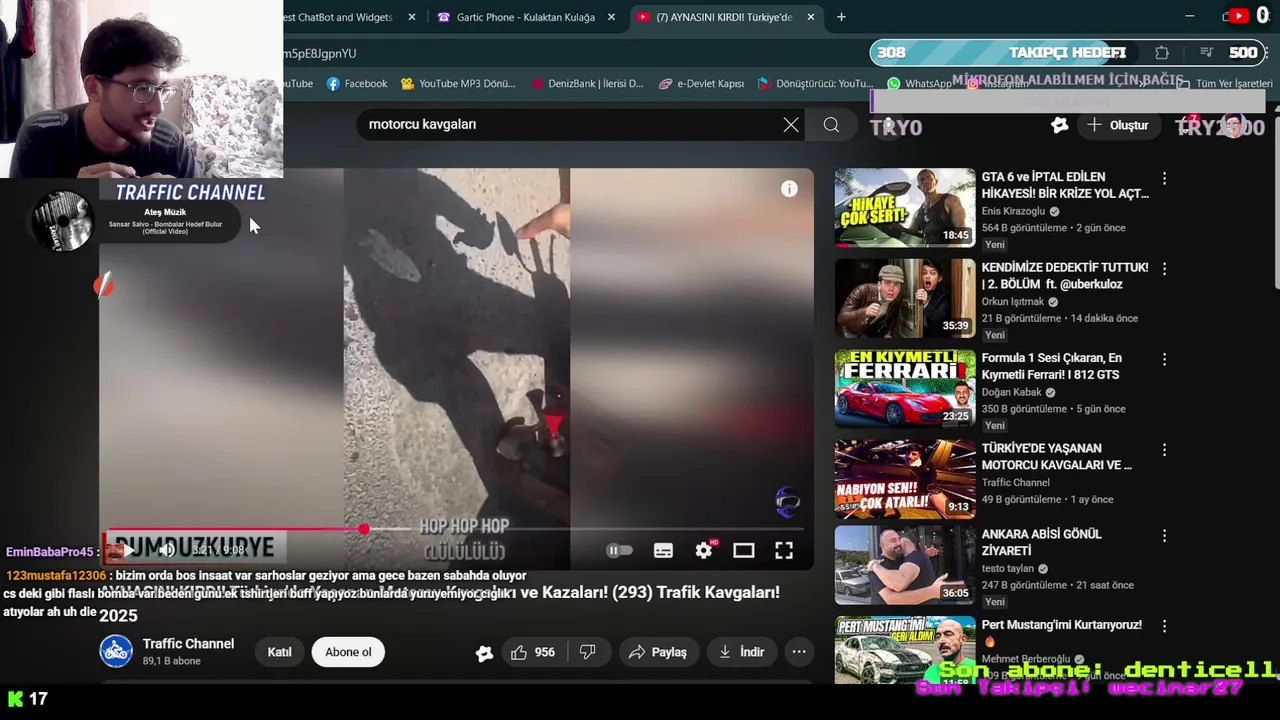The width and height of the screenshot is (1280, 720).
Task: Seek using the red progress bar scrubber
Action: 364,528
